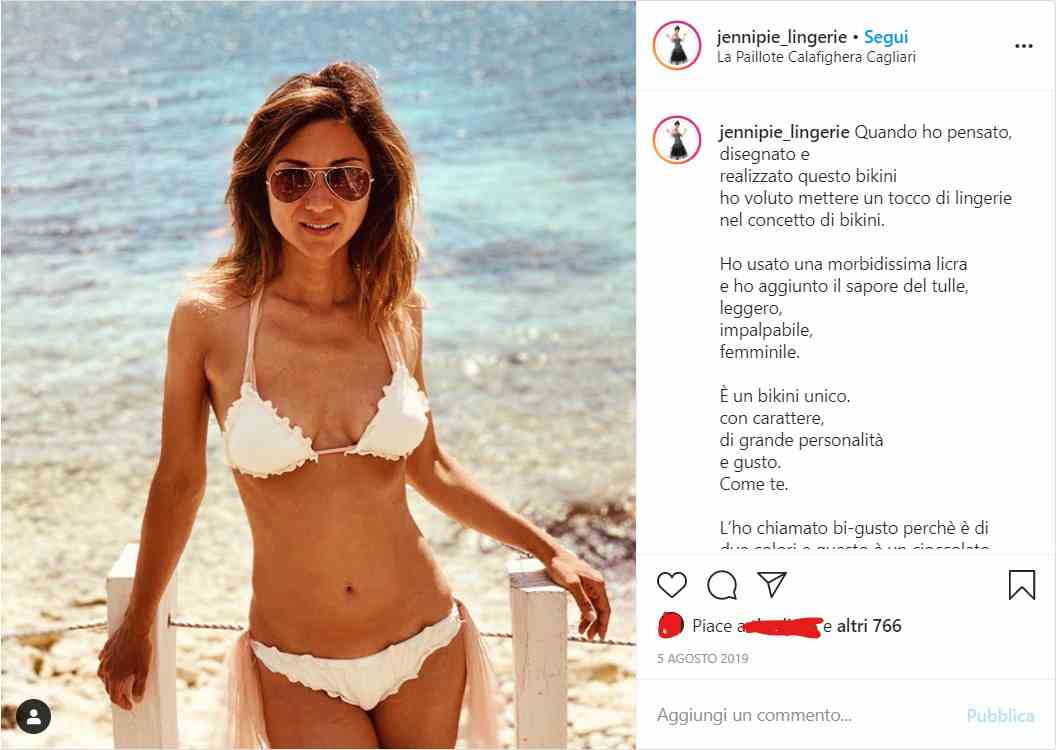
Task: Follow the account with Segui
Action: pos(886,37)
